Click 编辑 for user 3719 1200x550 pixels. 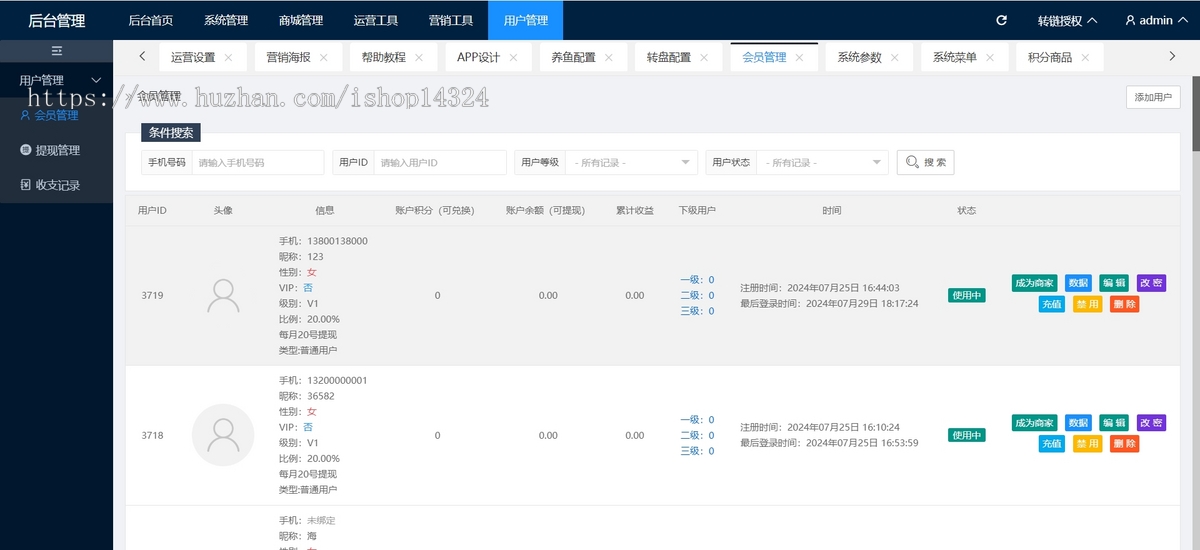1114,283
